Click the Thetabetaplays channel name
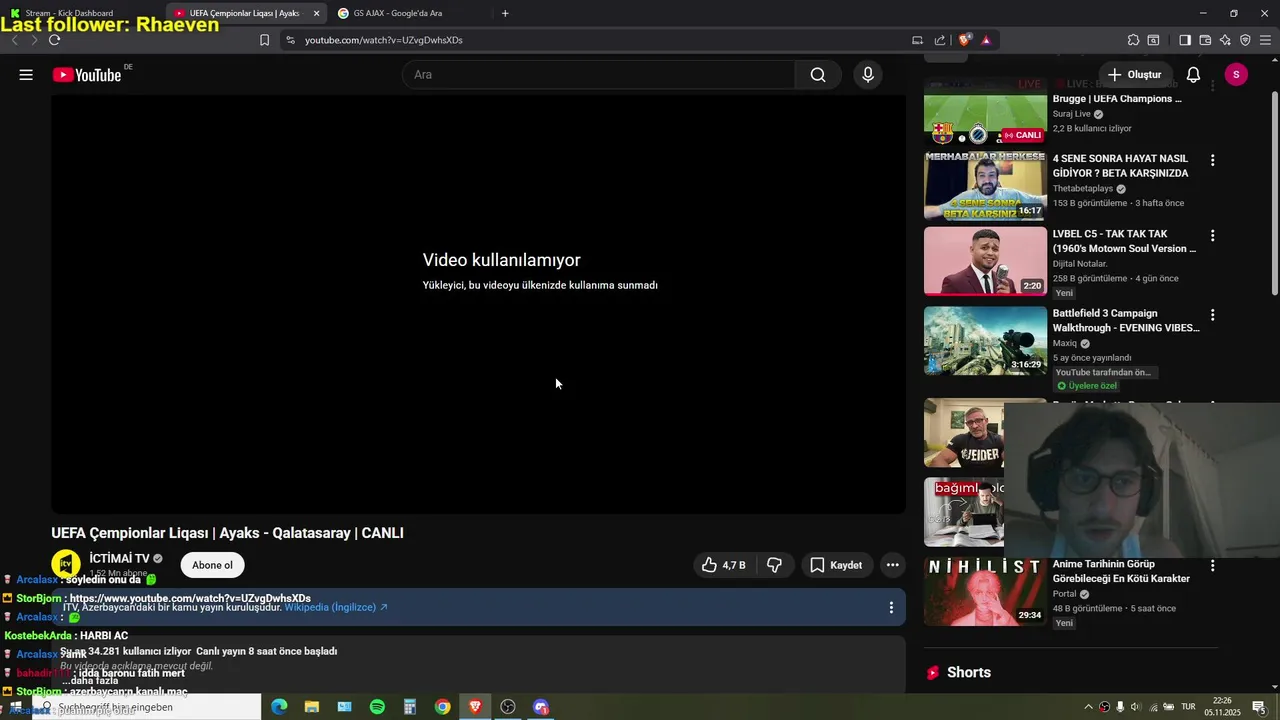 pyautogui.click(x=1083, y=189)
